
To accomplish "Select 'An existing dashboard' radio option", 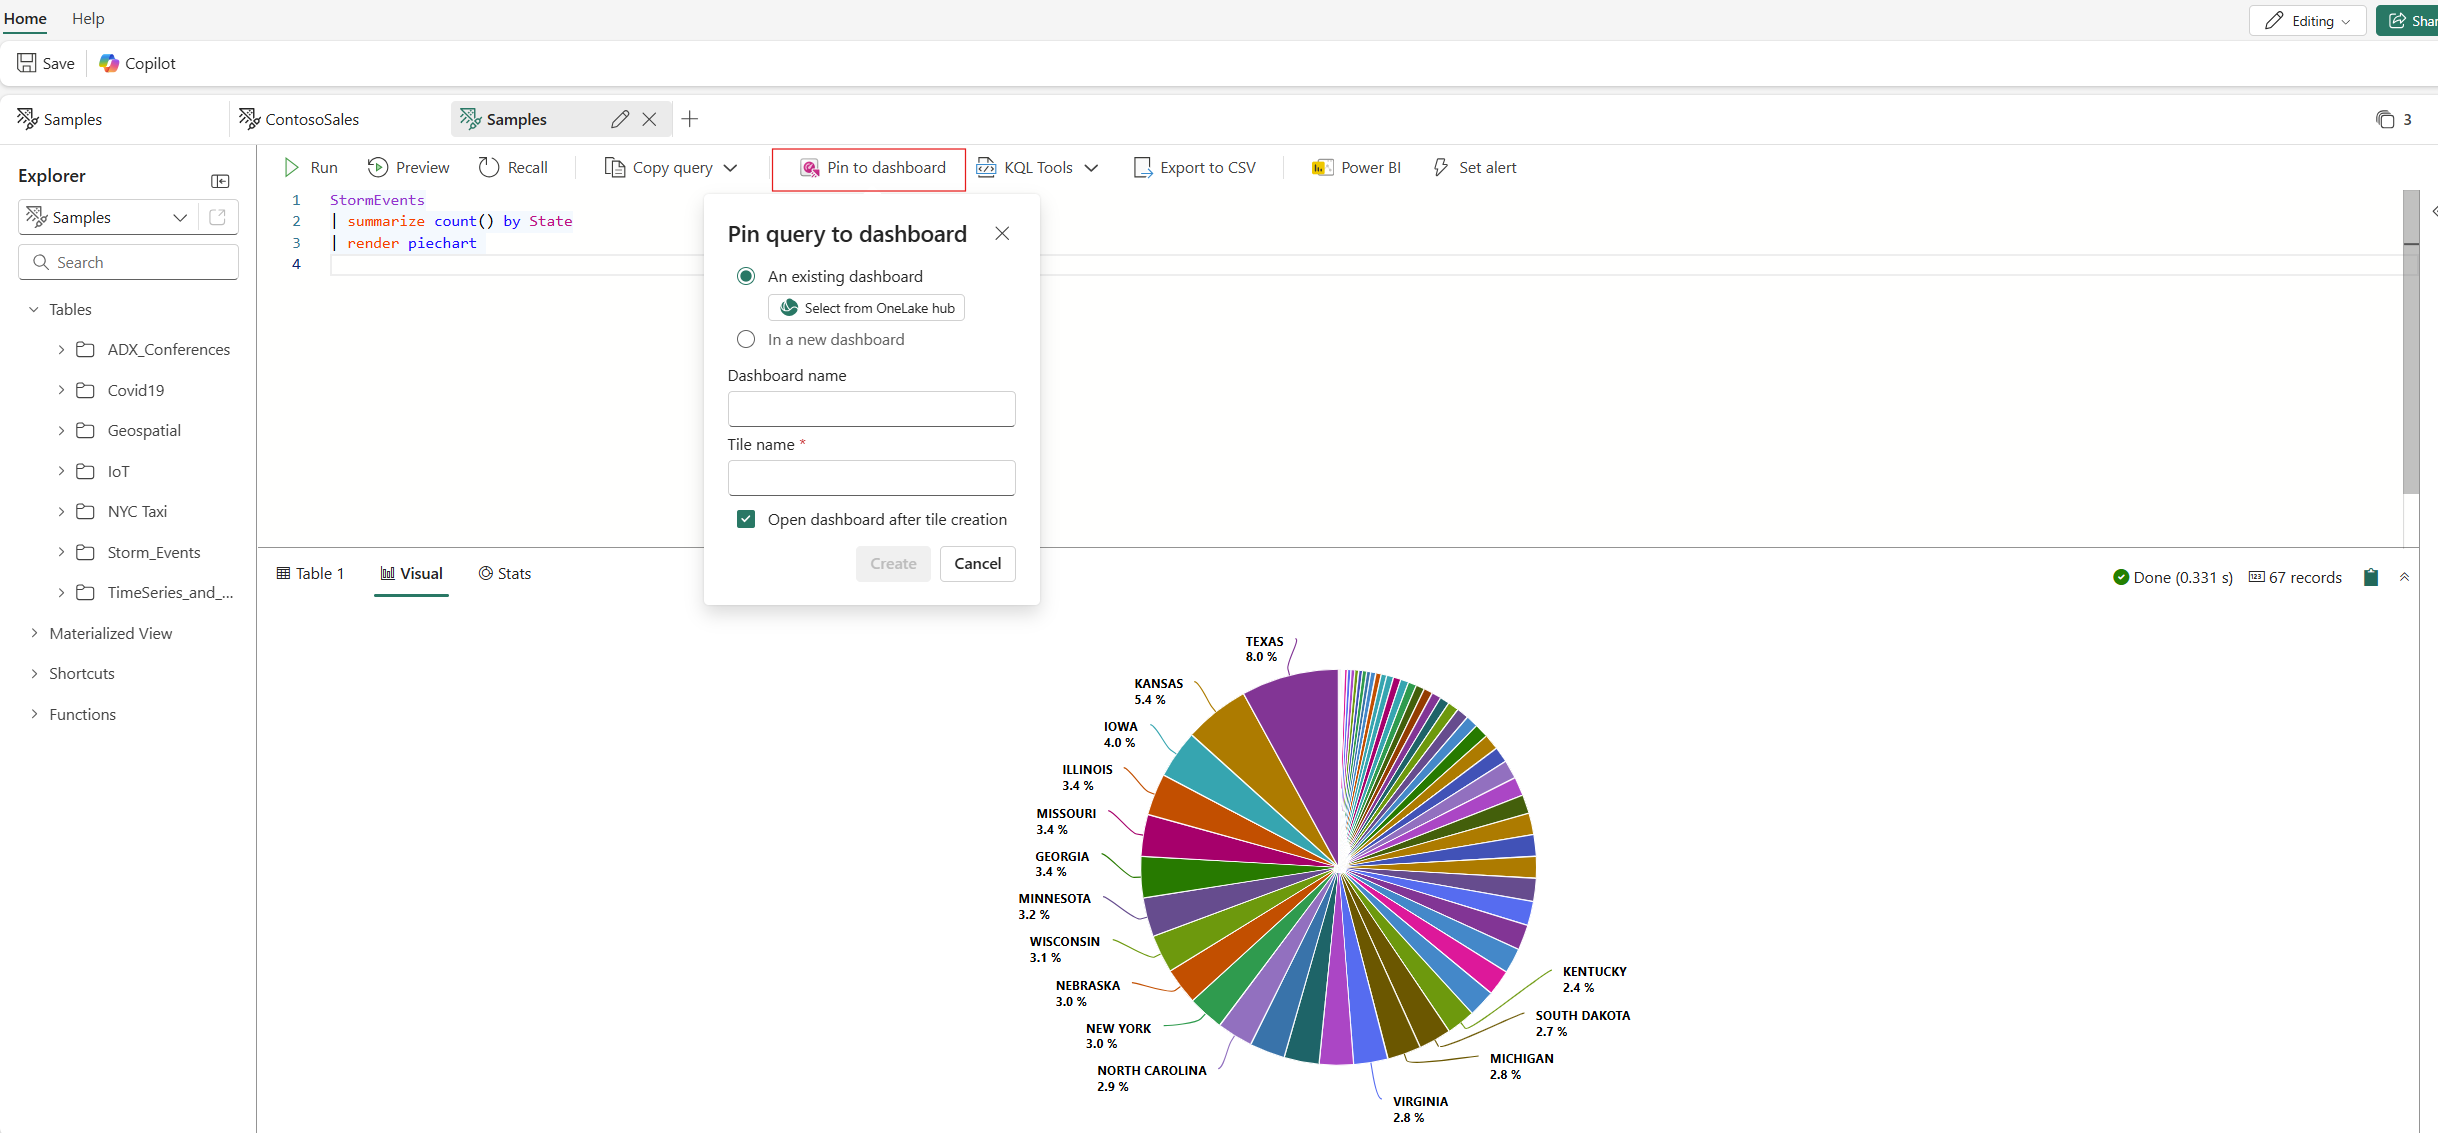I will pos(746,276).
